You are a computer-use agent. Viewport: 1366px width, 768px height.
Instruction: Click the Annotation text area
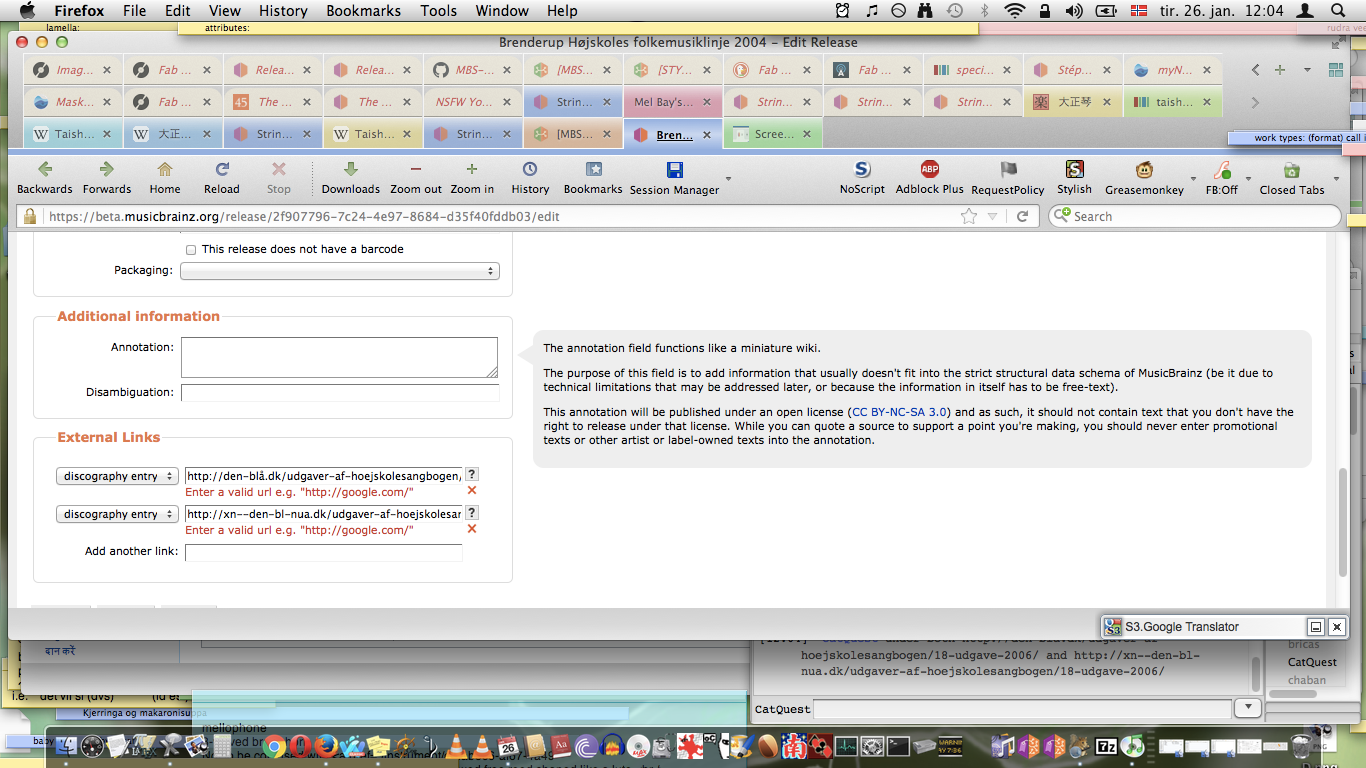[339, 357]
